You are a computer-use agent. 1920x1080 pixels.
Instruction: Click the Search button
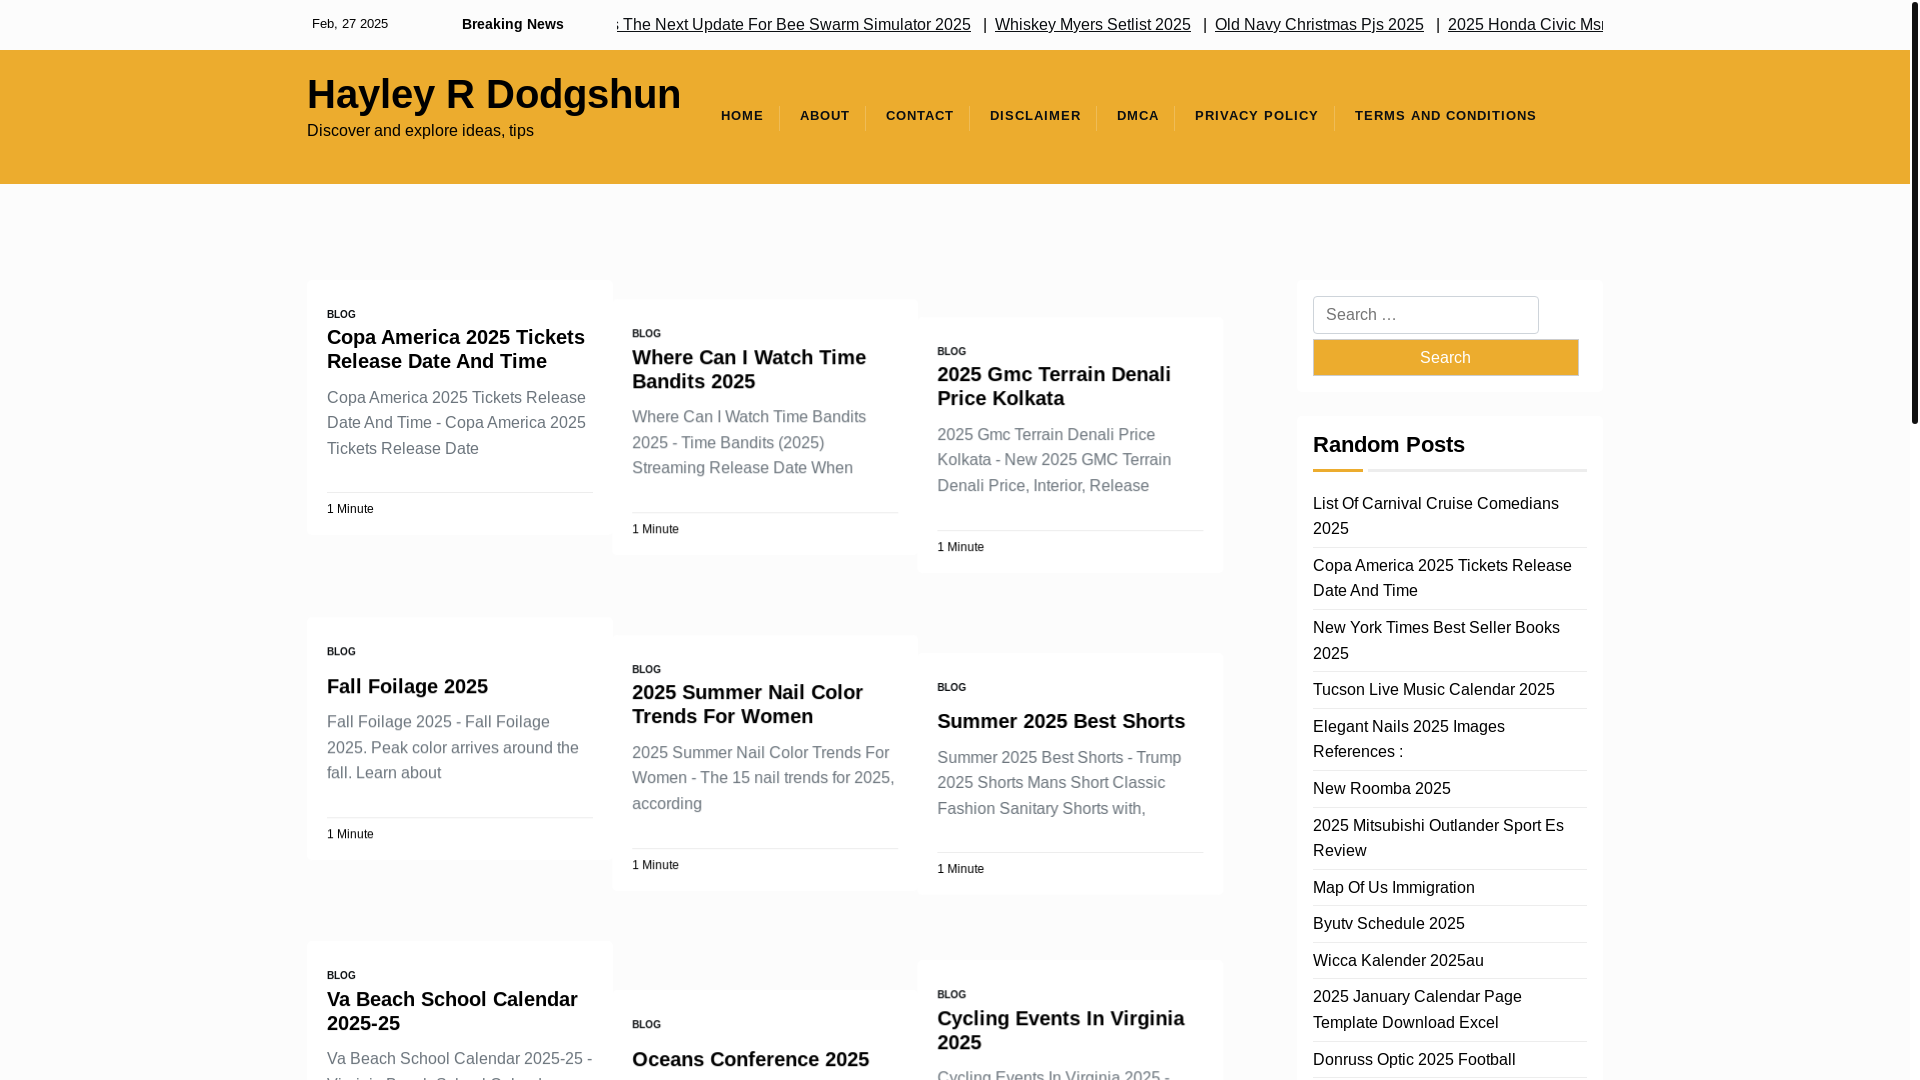coord(1445,357)
